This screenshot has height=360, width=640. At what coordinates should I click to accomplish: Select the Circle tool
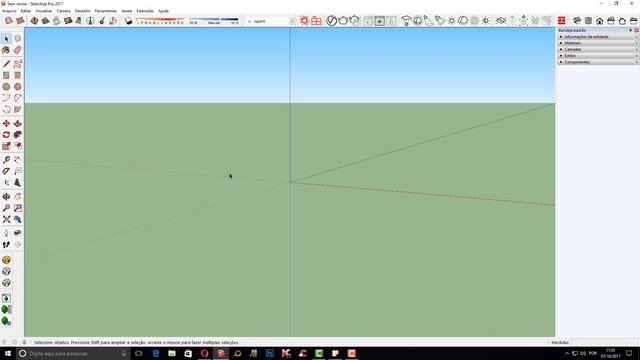coord(6,87)
